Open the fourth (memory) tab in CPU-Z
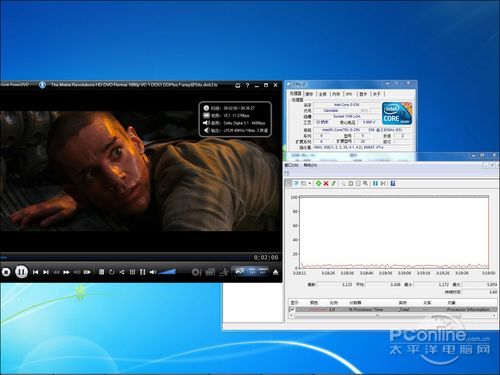This screenshot has height=375, width=500. pos(336,94)
